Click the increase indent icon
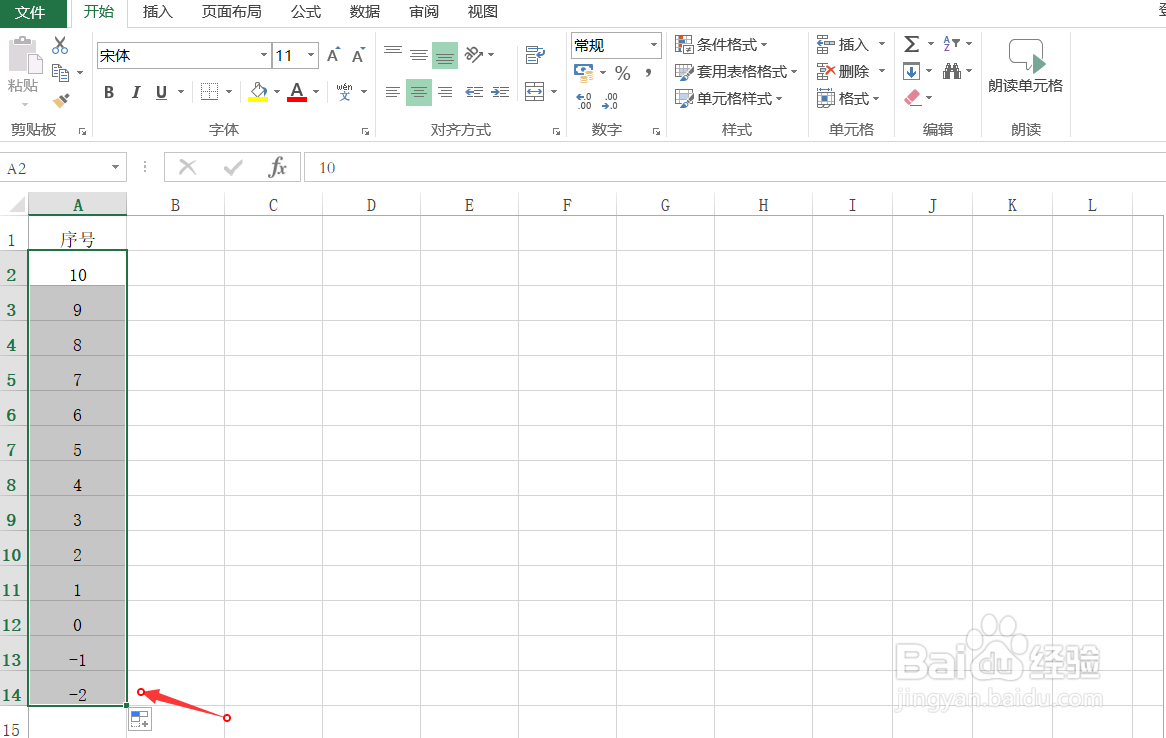 tap(500, 92)
